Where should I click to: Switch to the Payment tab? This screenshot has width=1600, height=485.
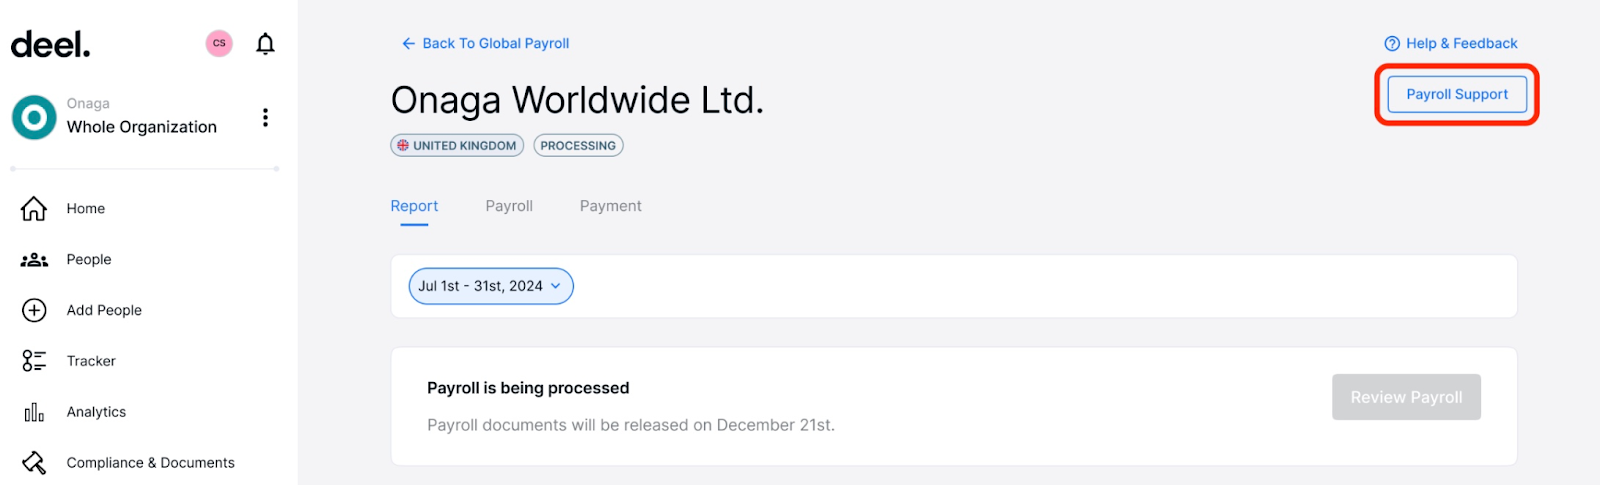[x=611, y=206]
